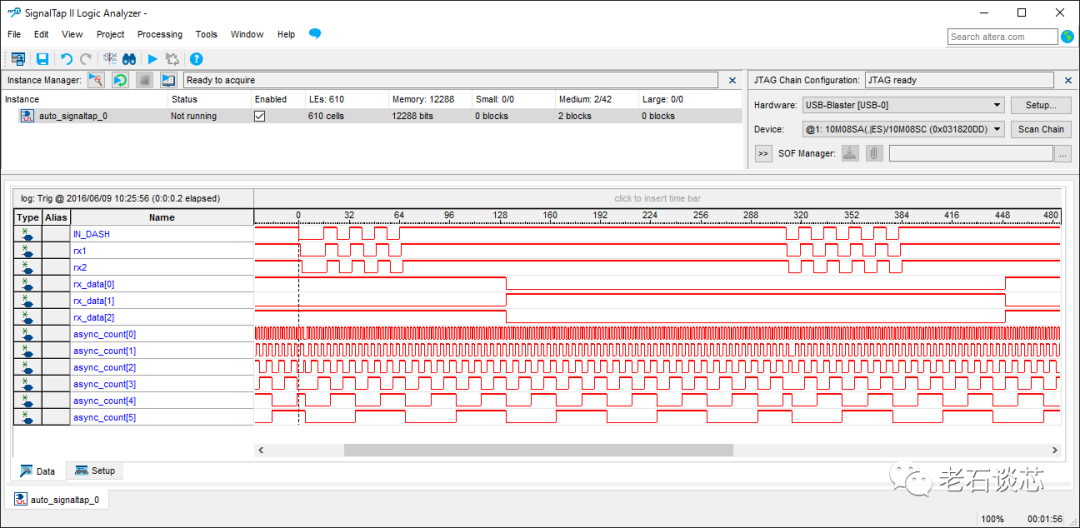Image resolution: width=1080 pixels, height=528 pixels.
Task: Switch to the Setup tab
Action: click(95, 471)
